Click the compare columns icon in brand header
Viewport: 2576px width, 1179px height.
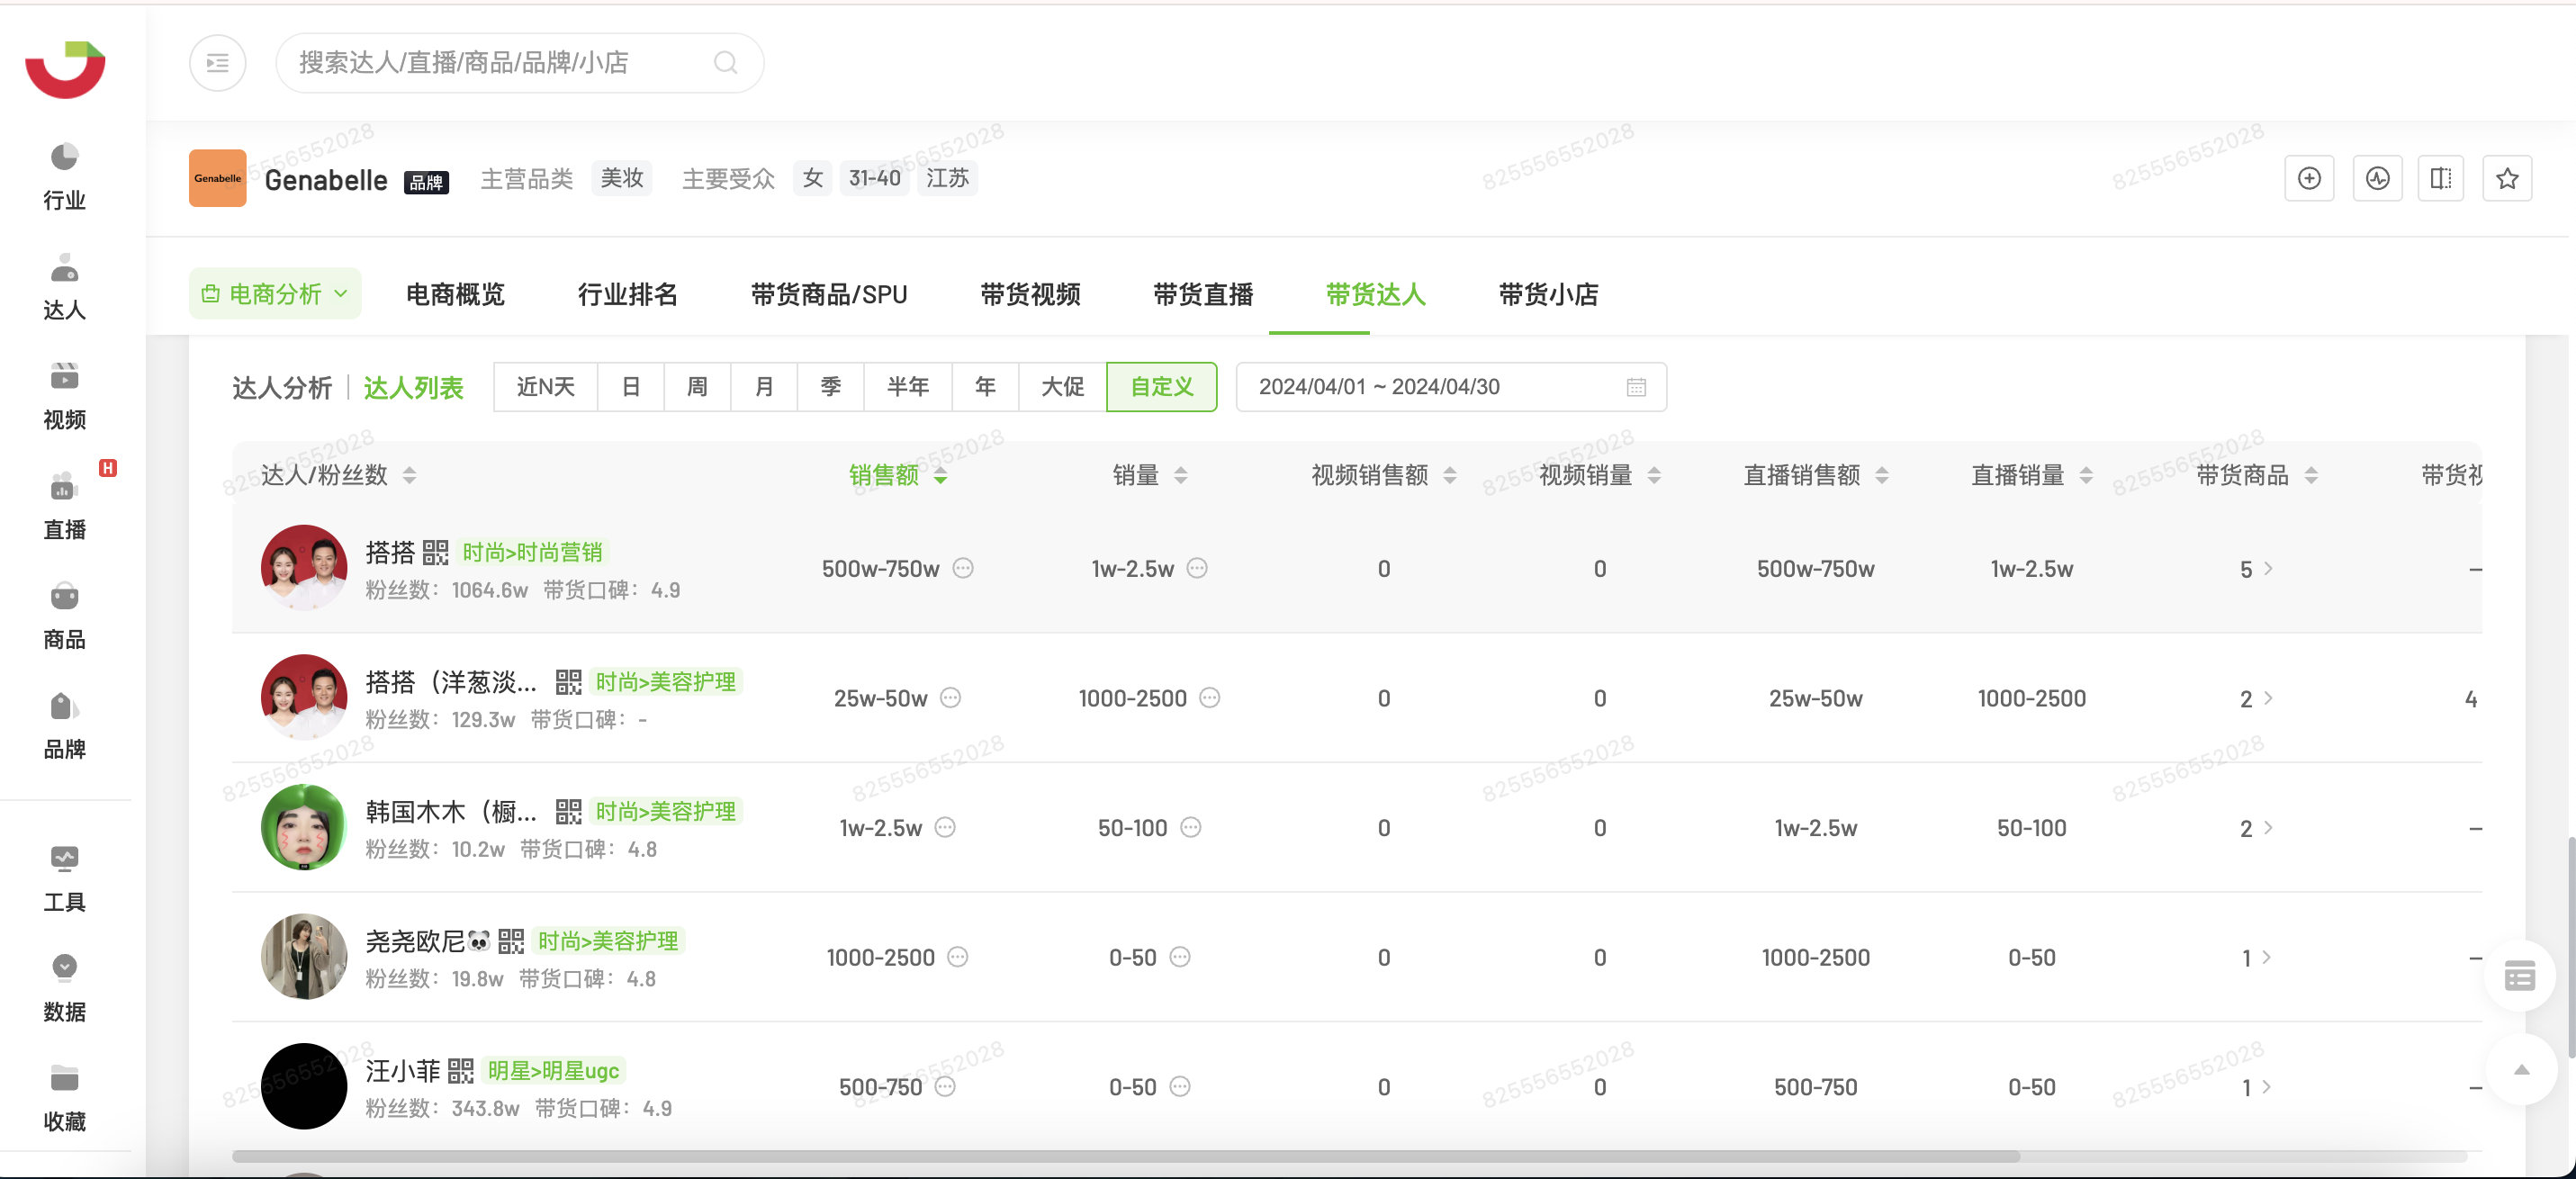[x=2440, y=179]
